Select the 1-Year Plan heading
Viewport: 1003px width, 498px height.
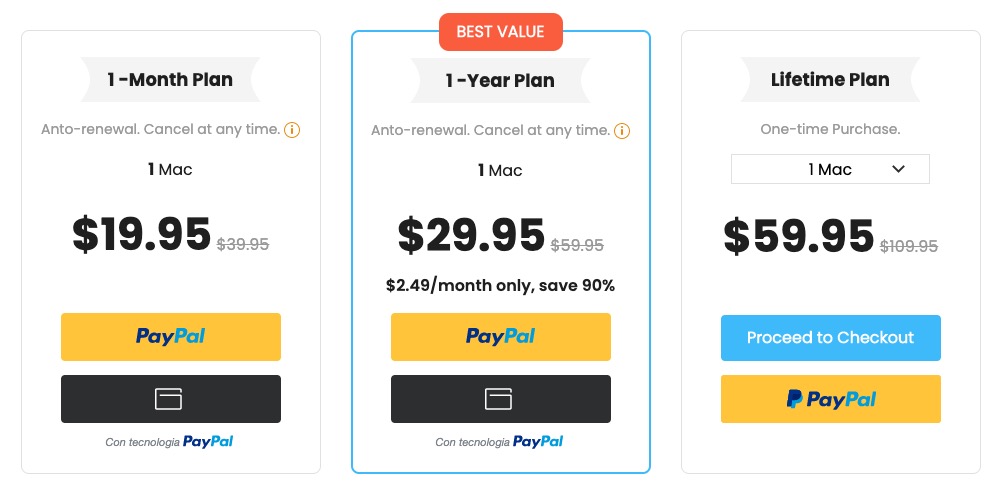(500, 80)
